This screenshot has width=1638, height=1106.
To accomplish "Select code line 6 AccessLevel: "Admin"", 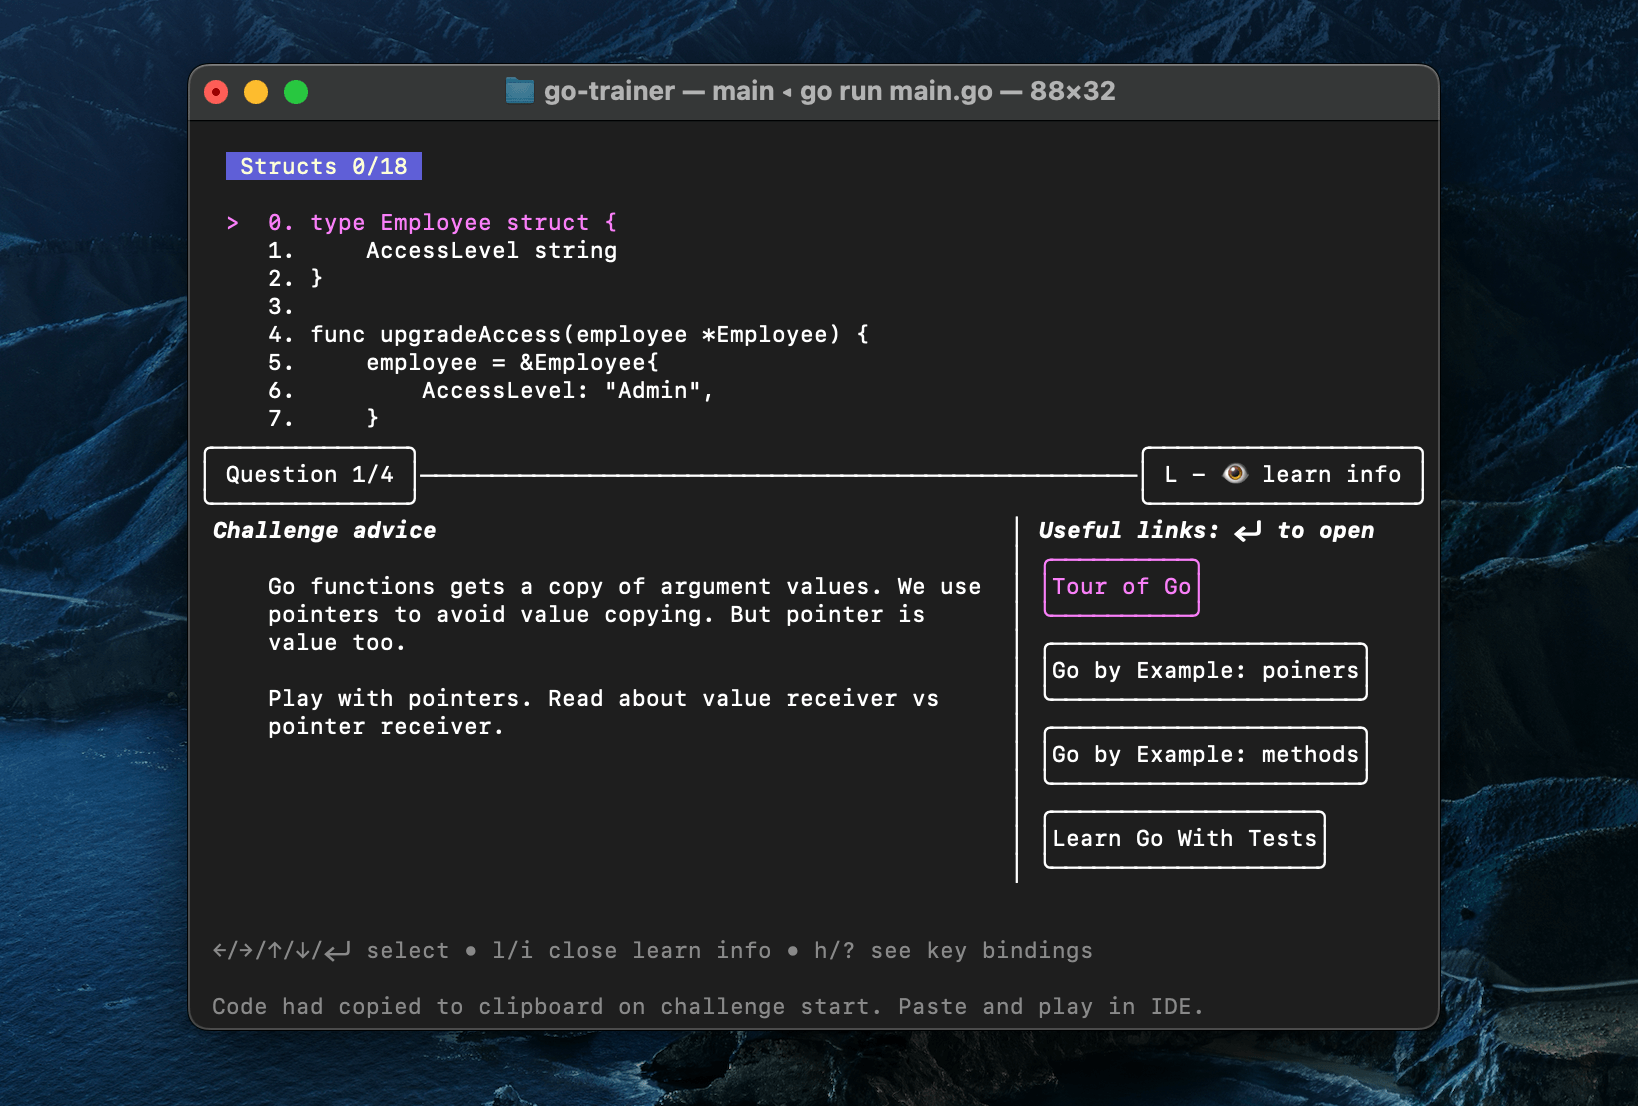I will point(491,391).
